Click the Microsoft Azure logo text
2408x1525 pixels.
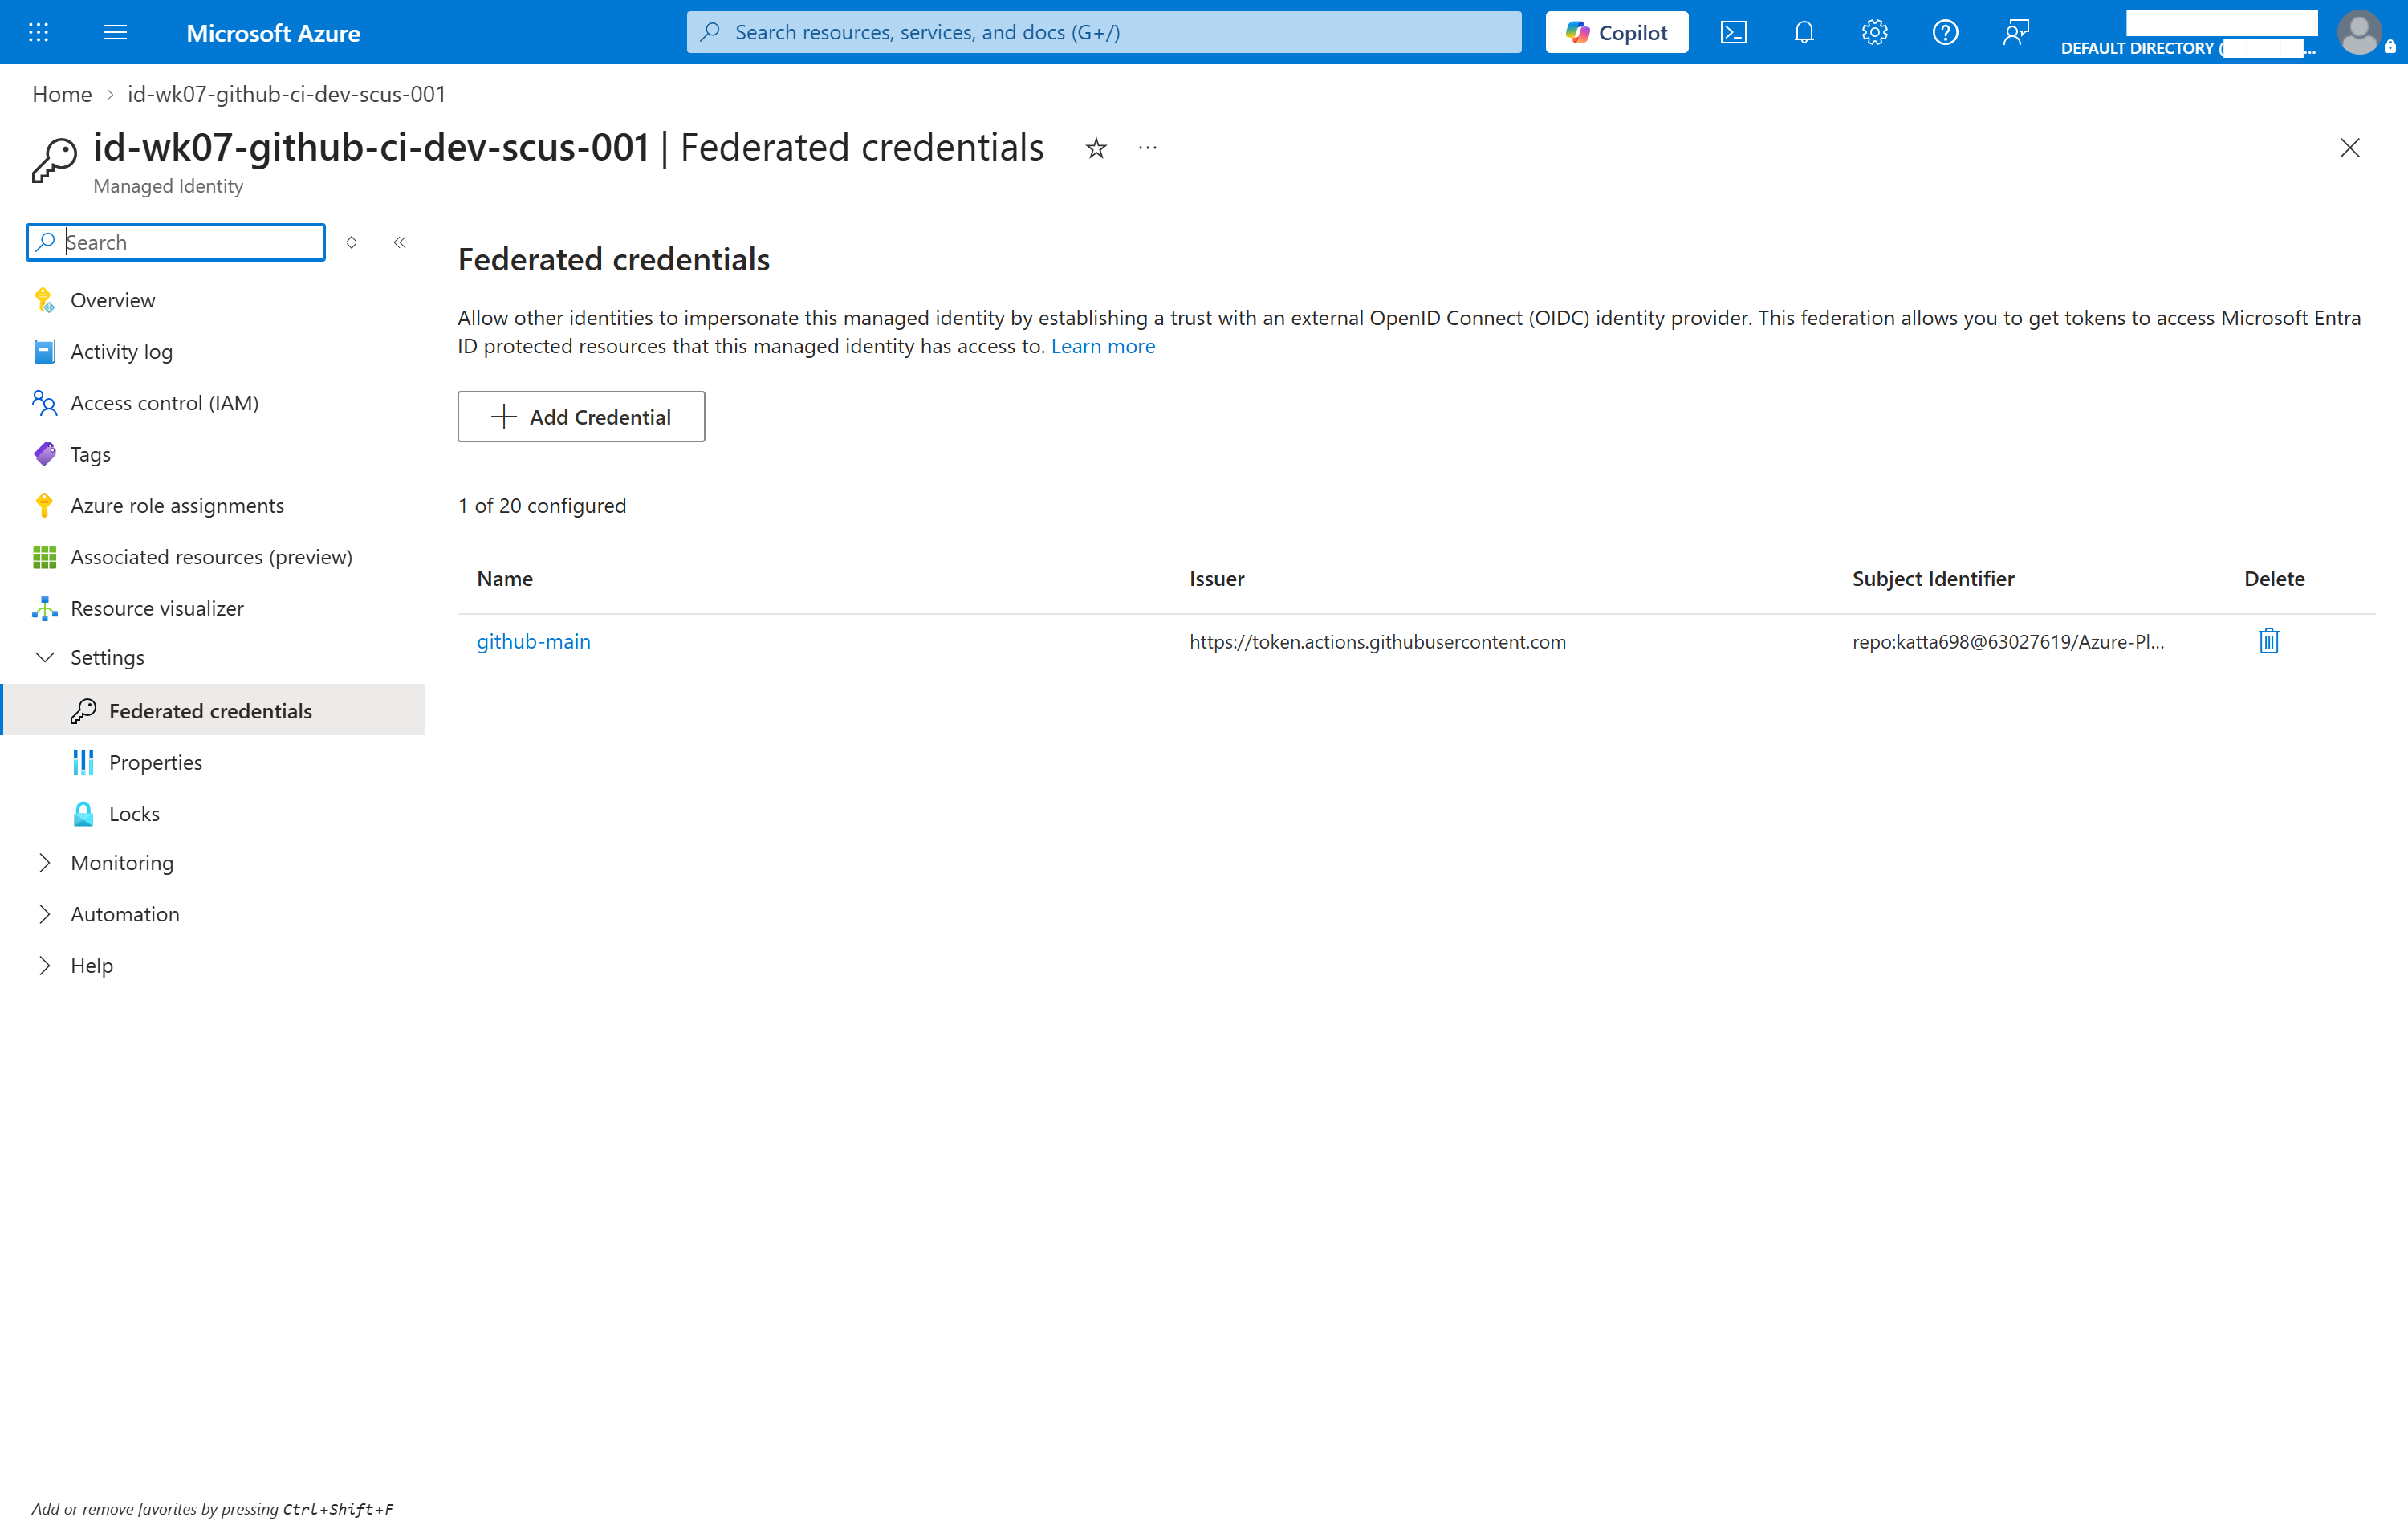coord(273,33)
